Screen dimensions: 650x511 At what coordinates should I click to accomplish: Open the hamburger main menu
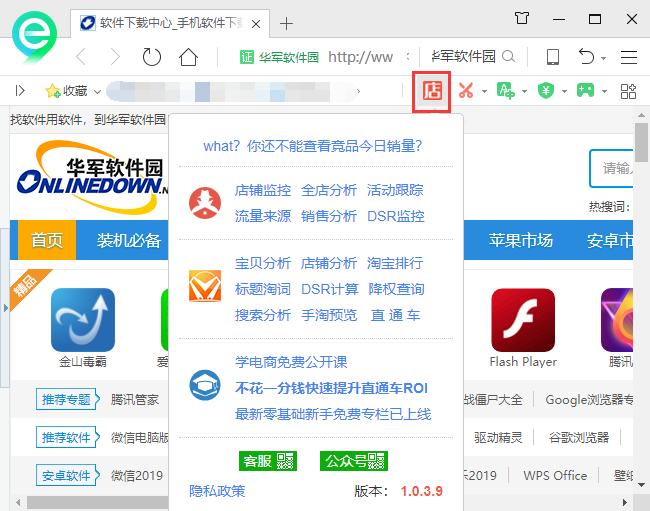coord(629,57)
